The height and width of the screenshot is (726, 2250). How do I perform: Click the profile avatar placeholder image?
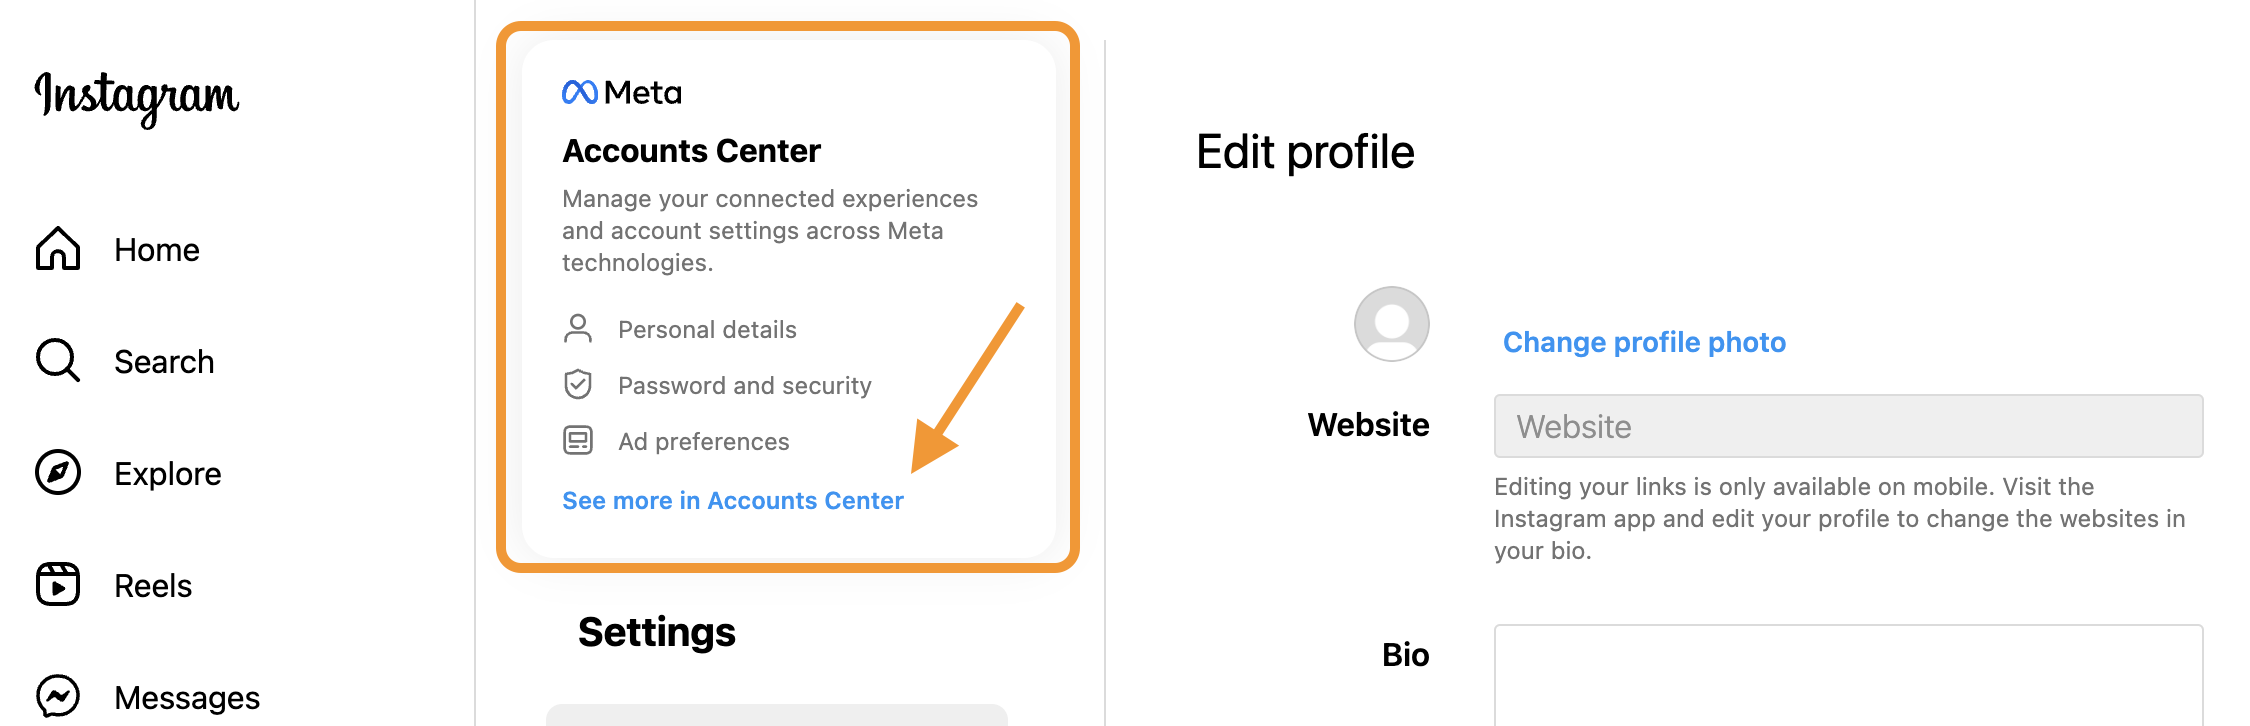click(1392, 324)
